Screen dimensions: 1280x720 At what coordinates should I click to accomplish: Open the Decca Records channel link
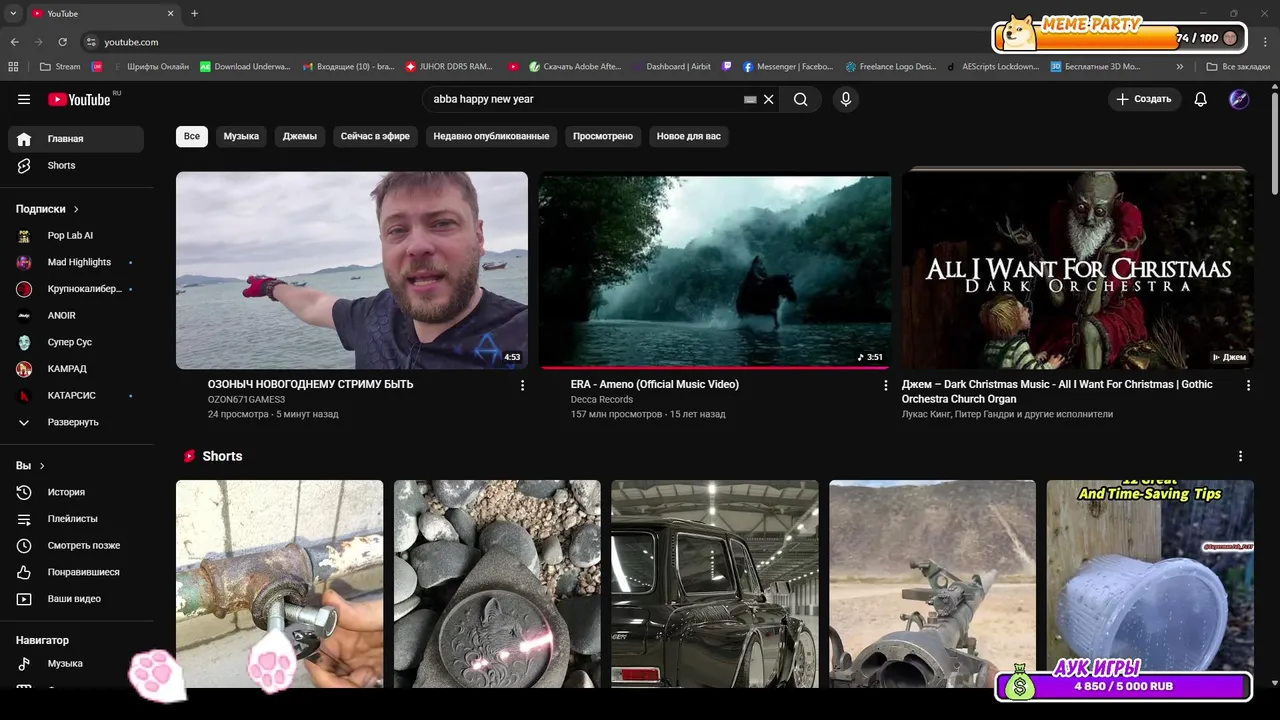[602, 400]
